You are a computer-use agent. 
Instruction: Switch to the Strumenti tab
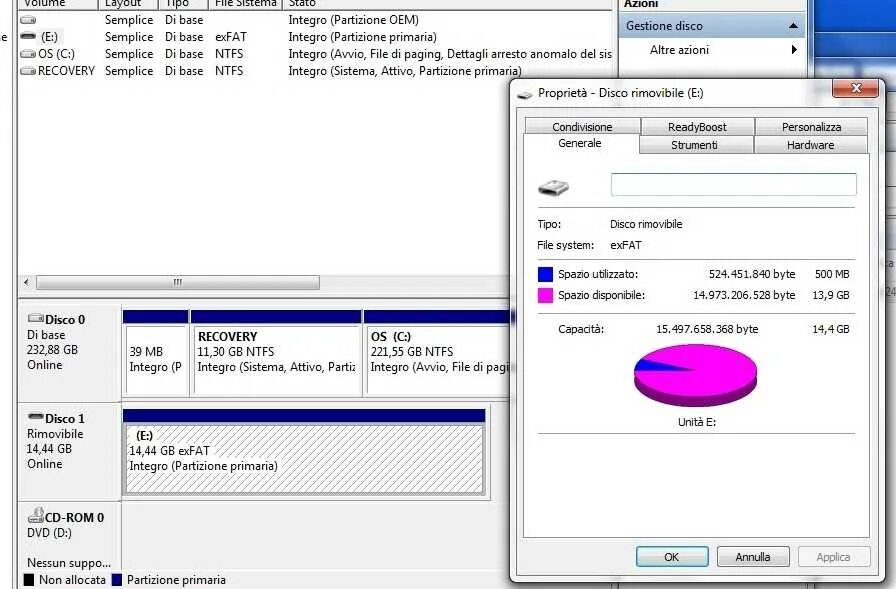[694, 145]
